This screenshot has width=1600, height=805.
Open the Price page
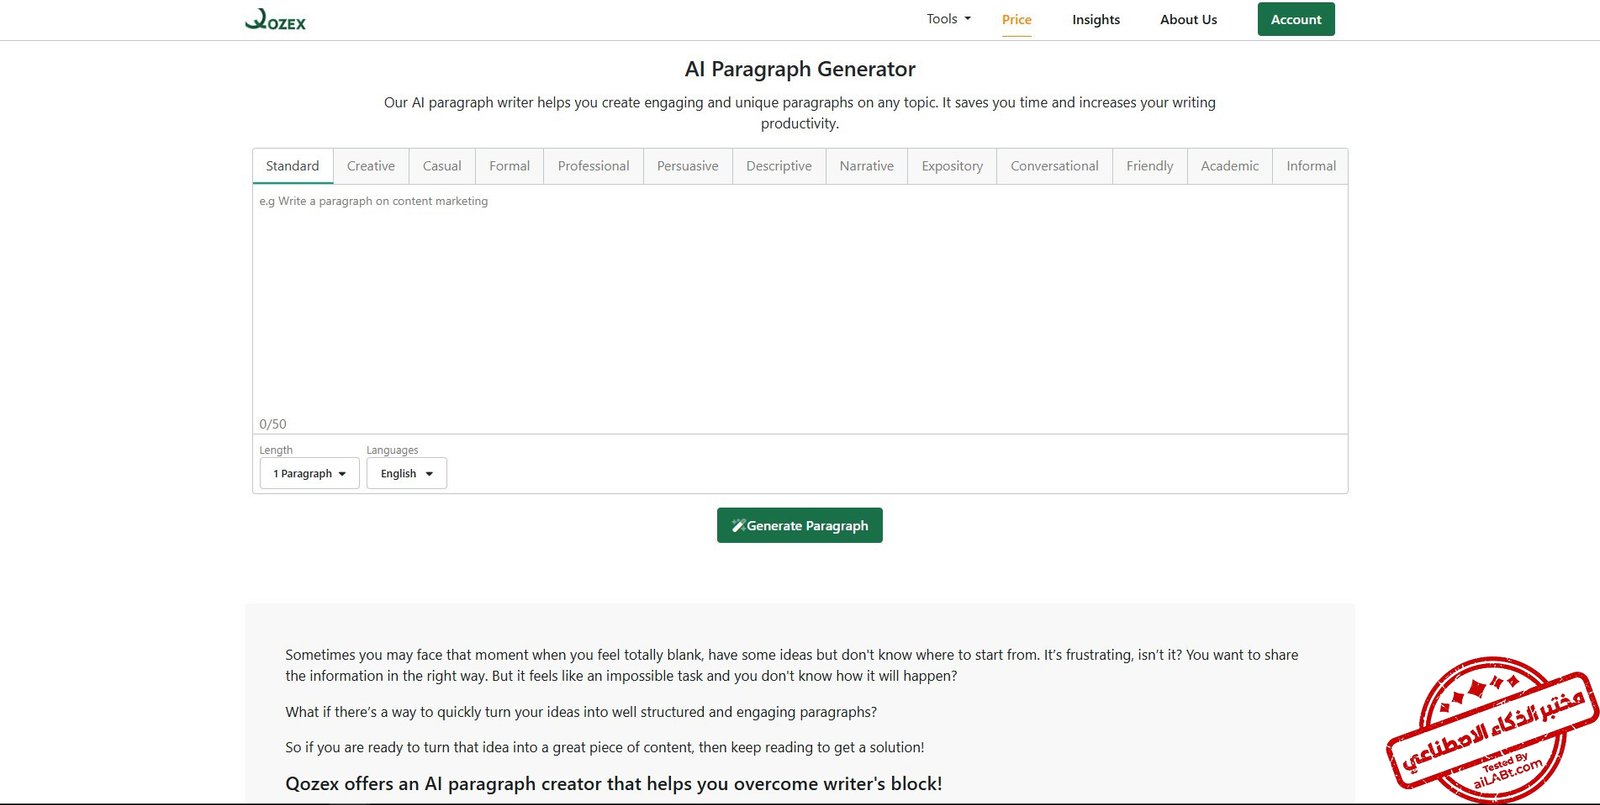coord(1016,20)
